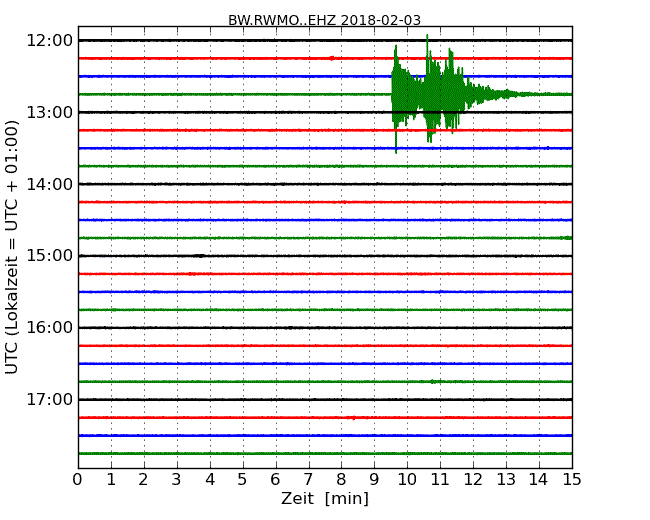Select the 14:00 time label
The width and height of the screenshot is (650, 520).
pyautogui.click(x=50, y=184)
